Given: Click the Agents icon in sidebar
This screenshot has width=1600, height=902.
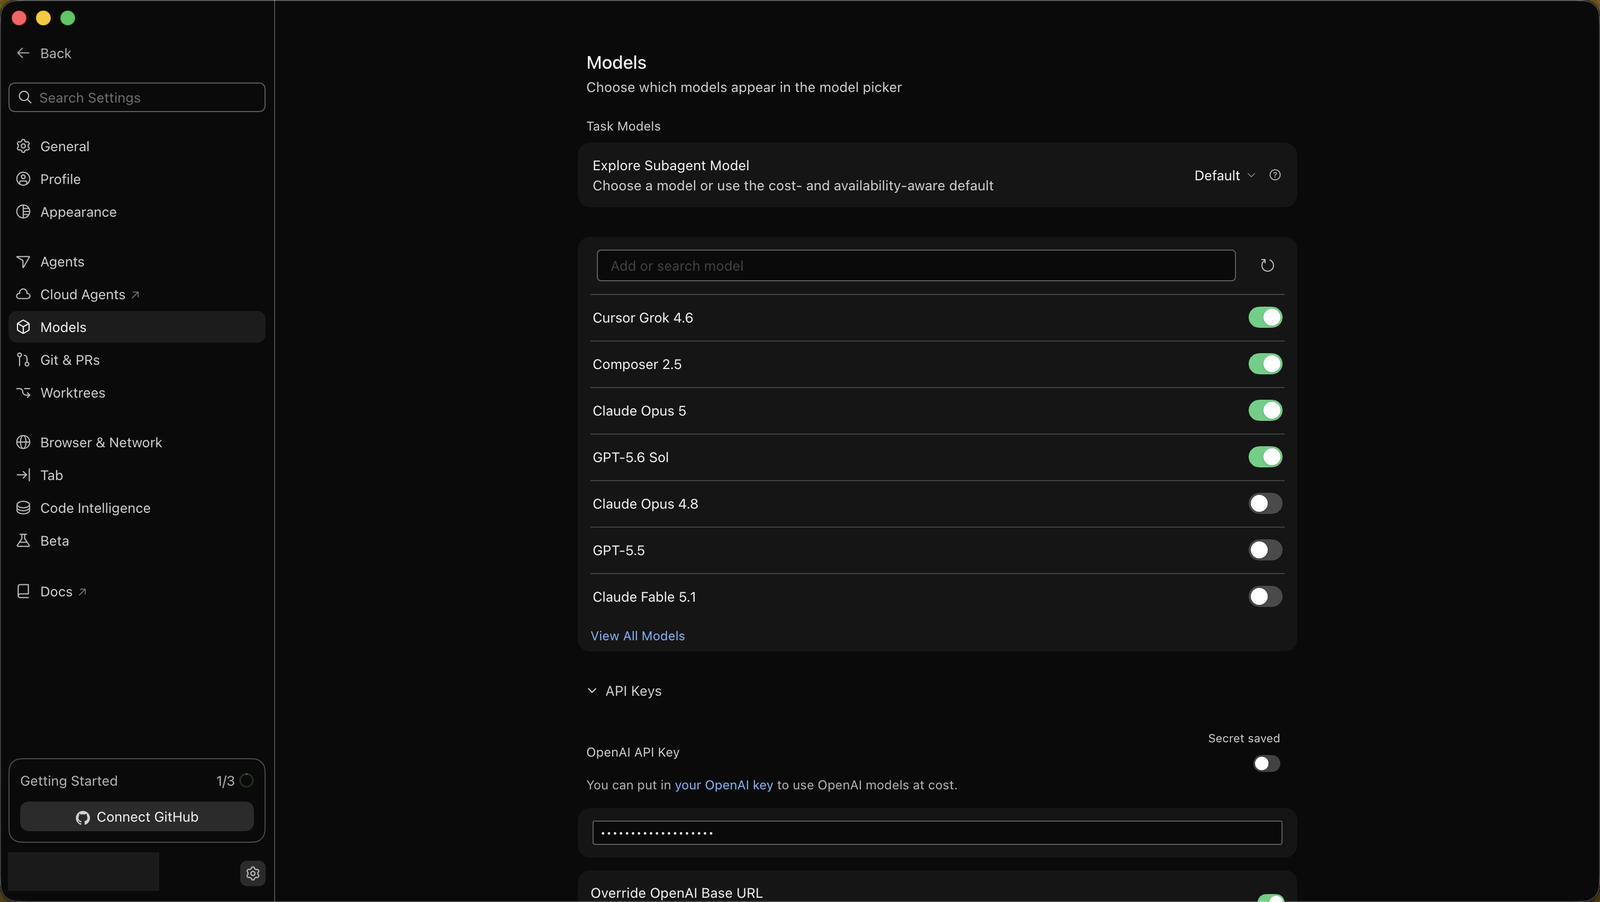Looking at the screenshot, I should pos(23,262).
